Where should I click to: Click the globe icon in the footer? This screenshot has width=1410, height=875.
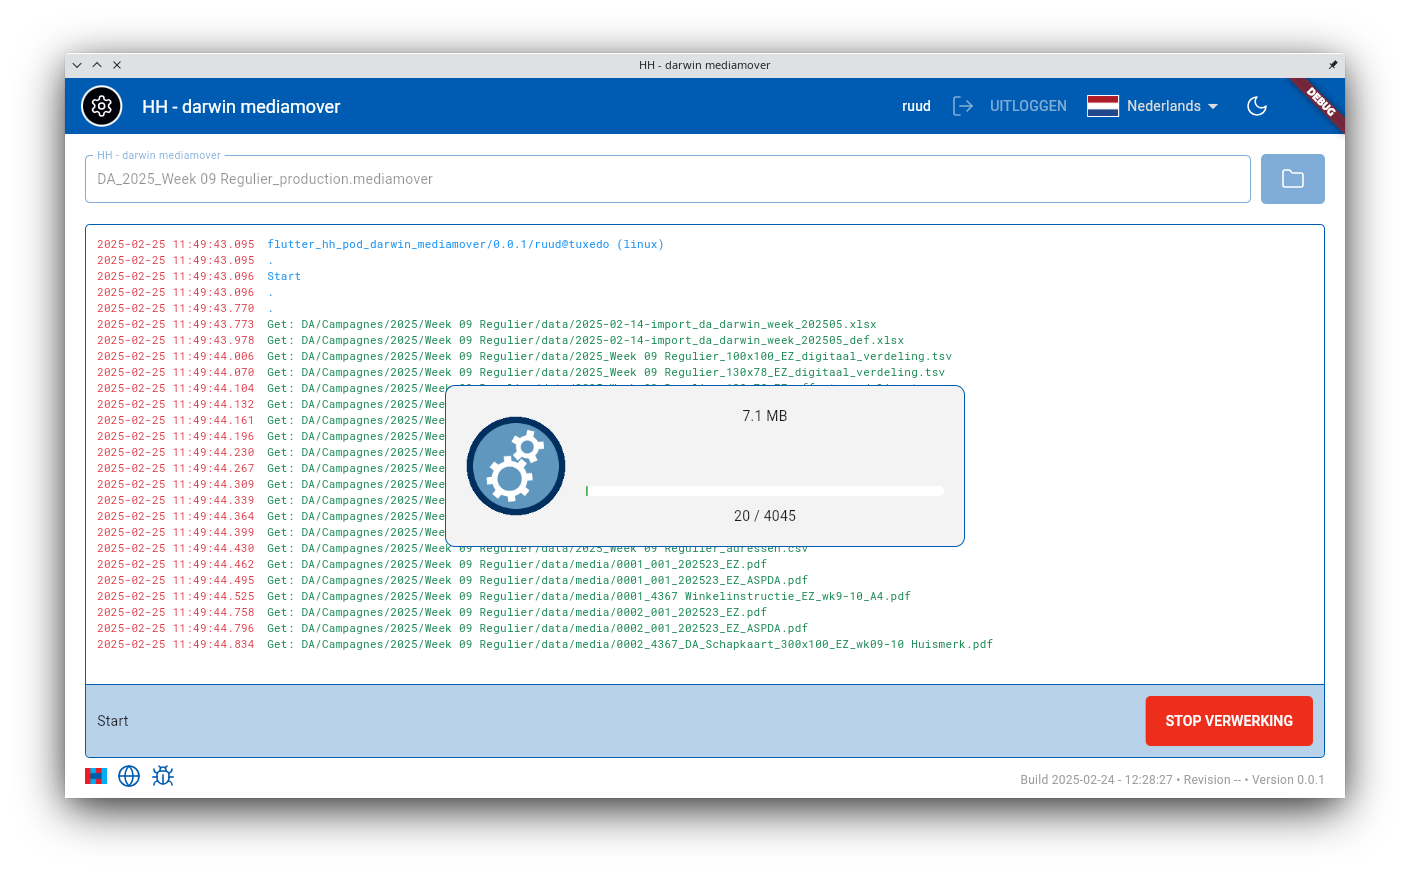coord(129,776)
